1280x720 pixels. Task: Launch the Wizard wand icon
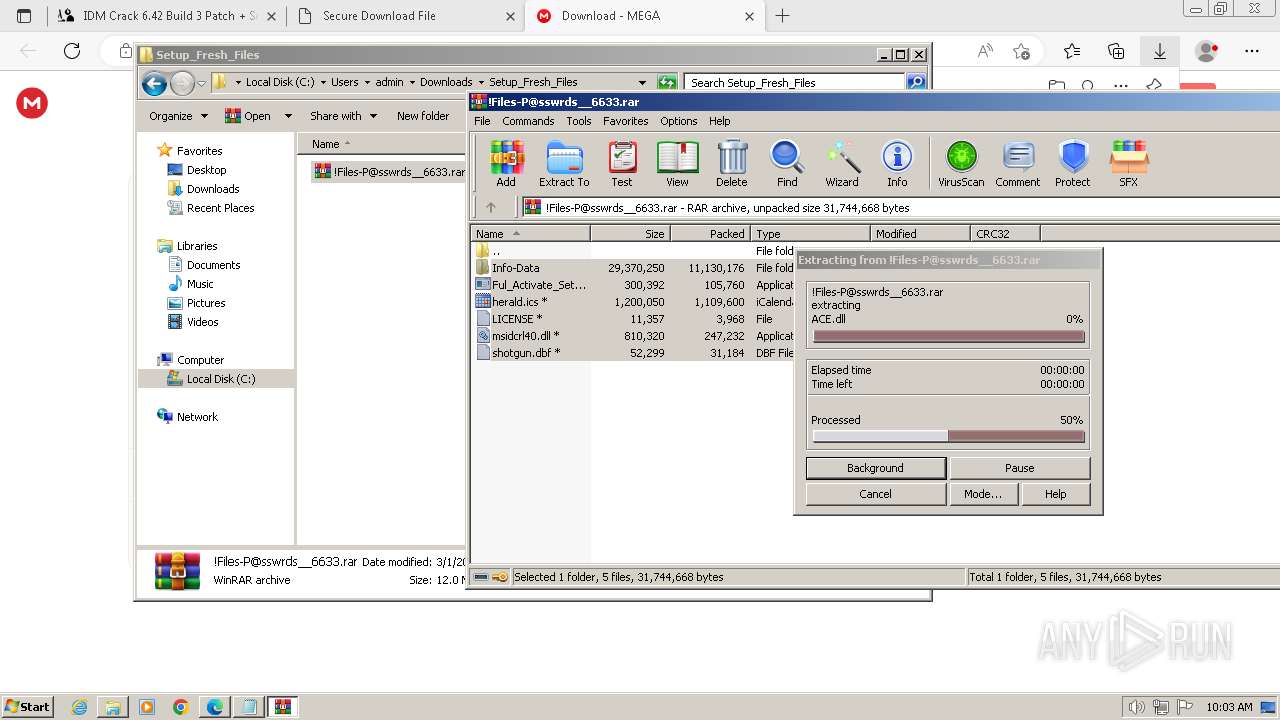pyautogui.click(x=842, y=164)
